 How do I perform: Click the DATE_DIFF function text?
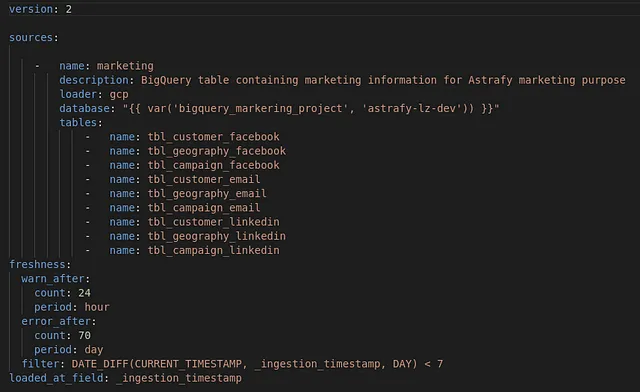(x=100, y=364)
